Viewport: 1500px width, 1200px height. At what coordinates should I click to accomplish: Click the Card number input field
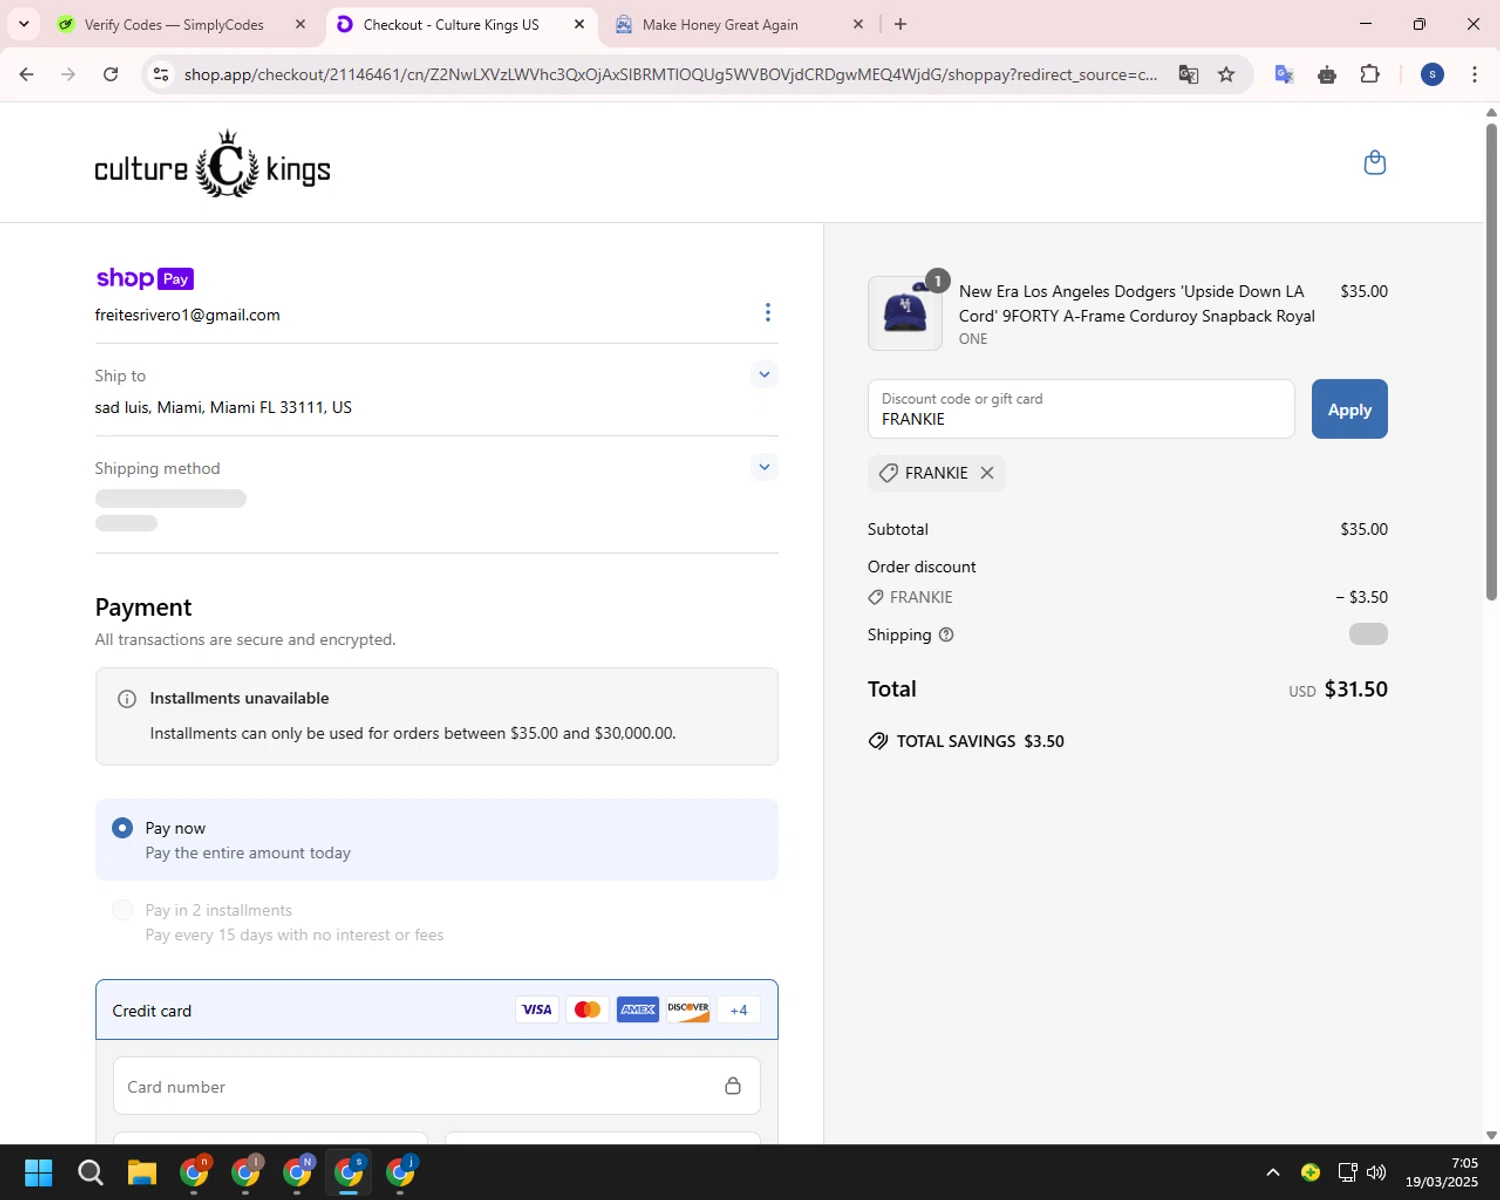click(436, 1086)
